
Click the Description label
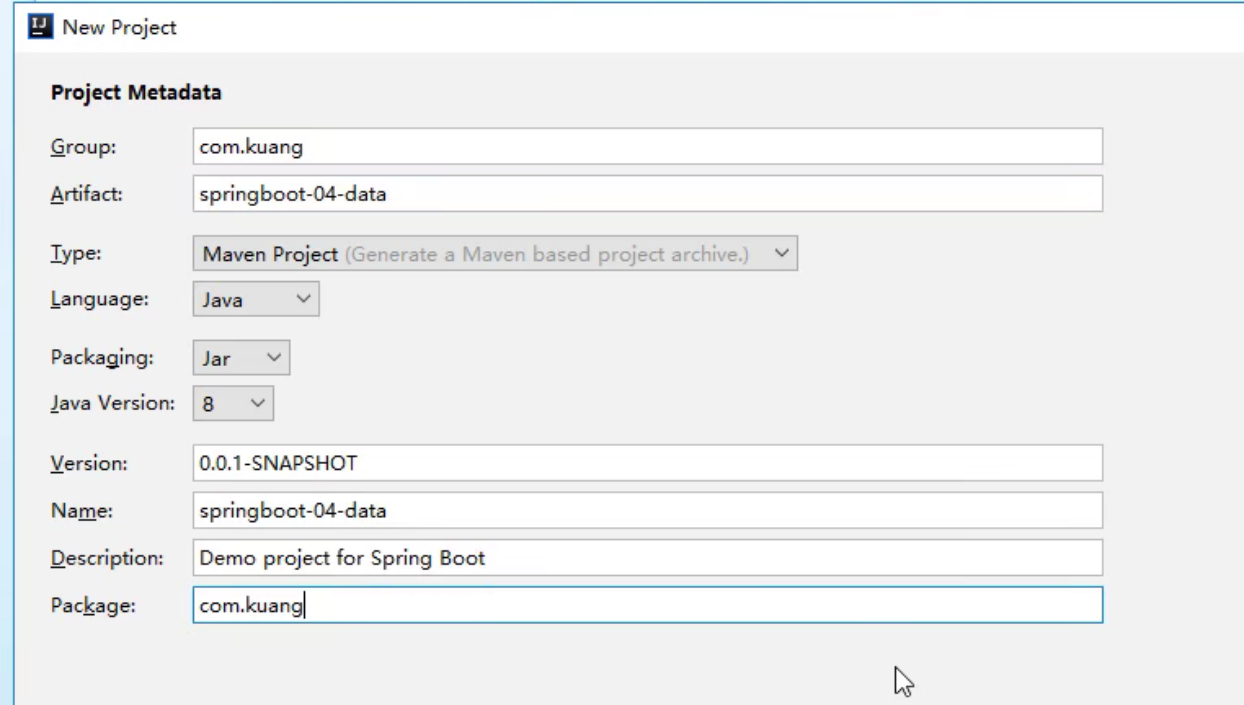107,558
